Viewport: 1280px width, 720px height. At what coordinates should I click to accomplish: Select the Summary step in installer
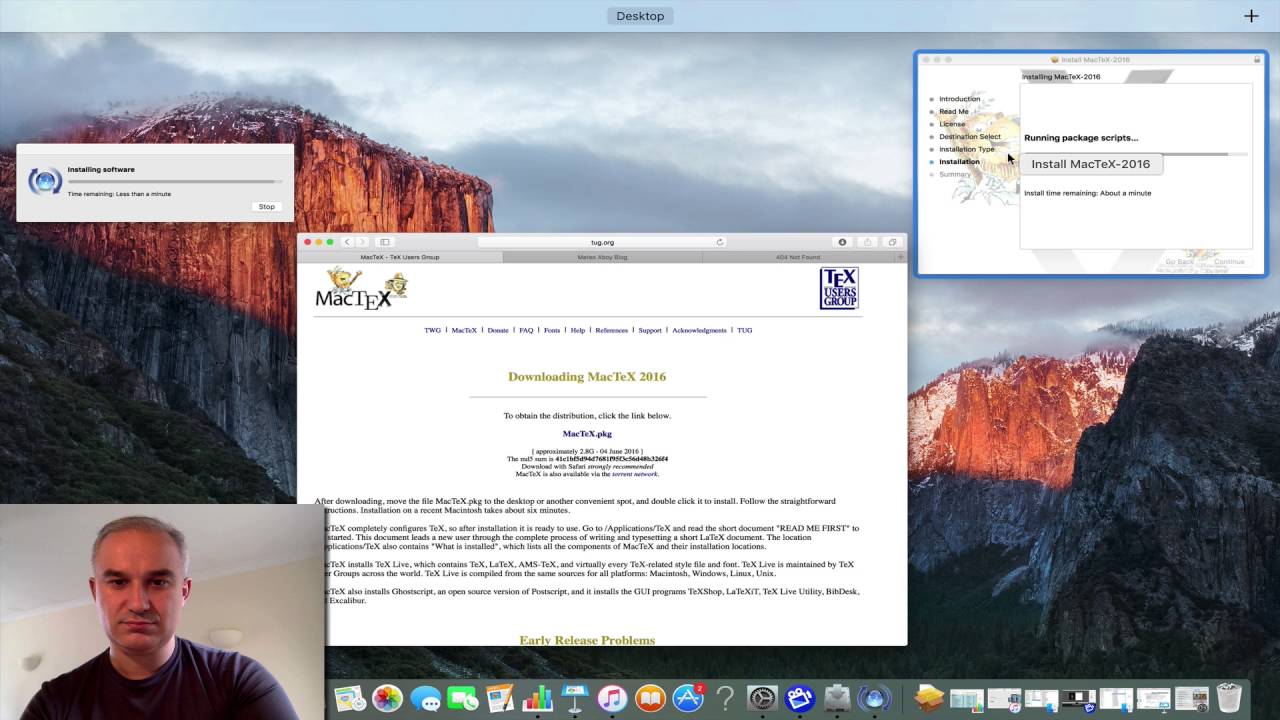click(x=954, y=174)
